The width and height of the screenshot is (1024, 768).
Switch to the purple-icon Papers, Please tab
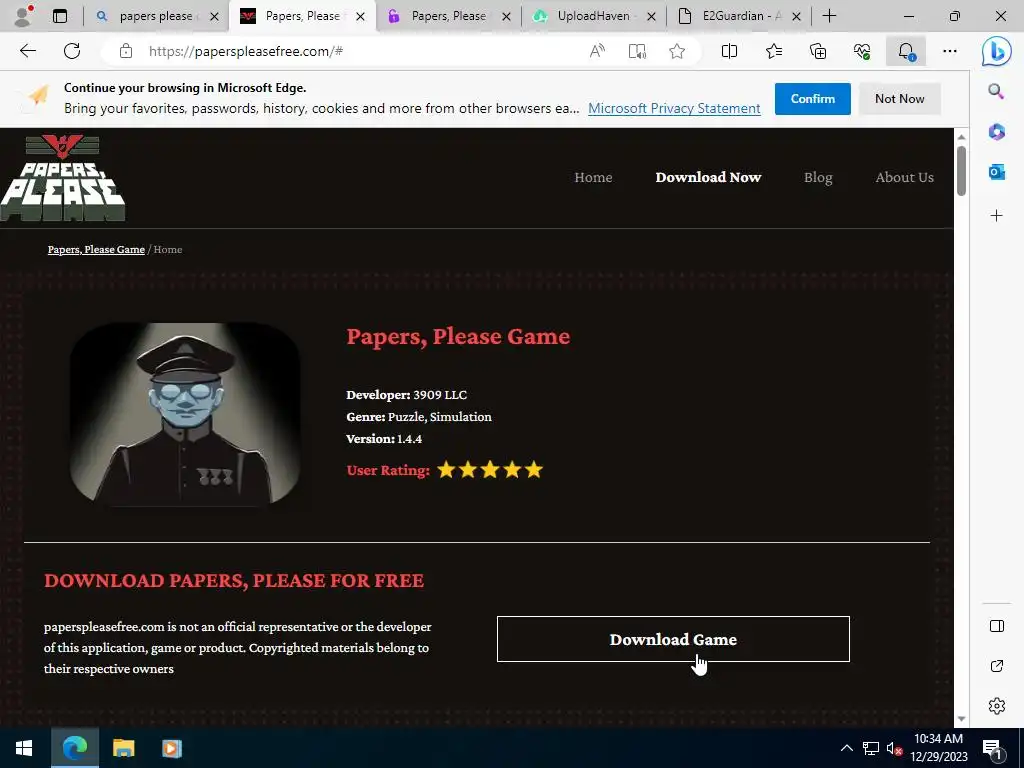(448, 16)
